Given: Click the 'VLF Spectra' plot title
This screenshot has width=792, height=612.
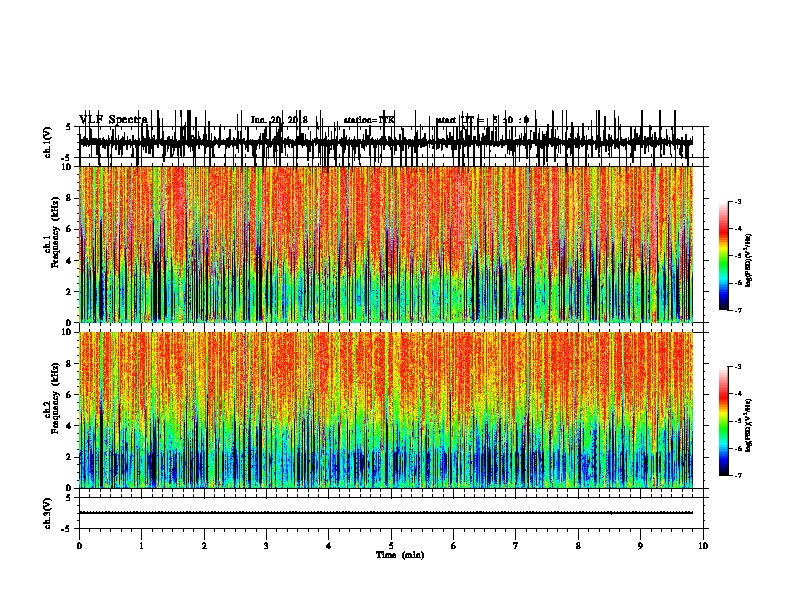Looking at the screenshot, I should (x=113, y=120).
